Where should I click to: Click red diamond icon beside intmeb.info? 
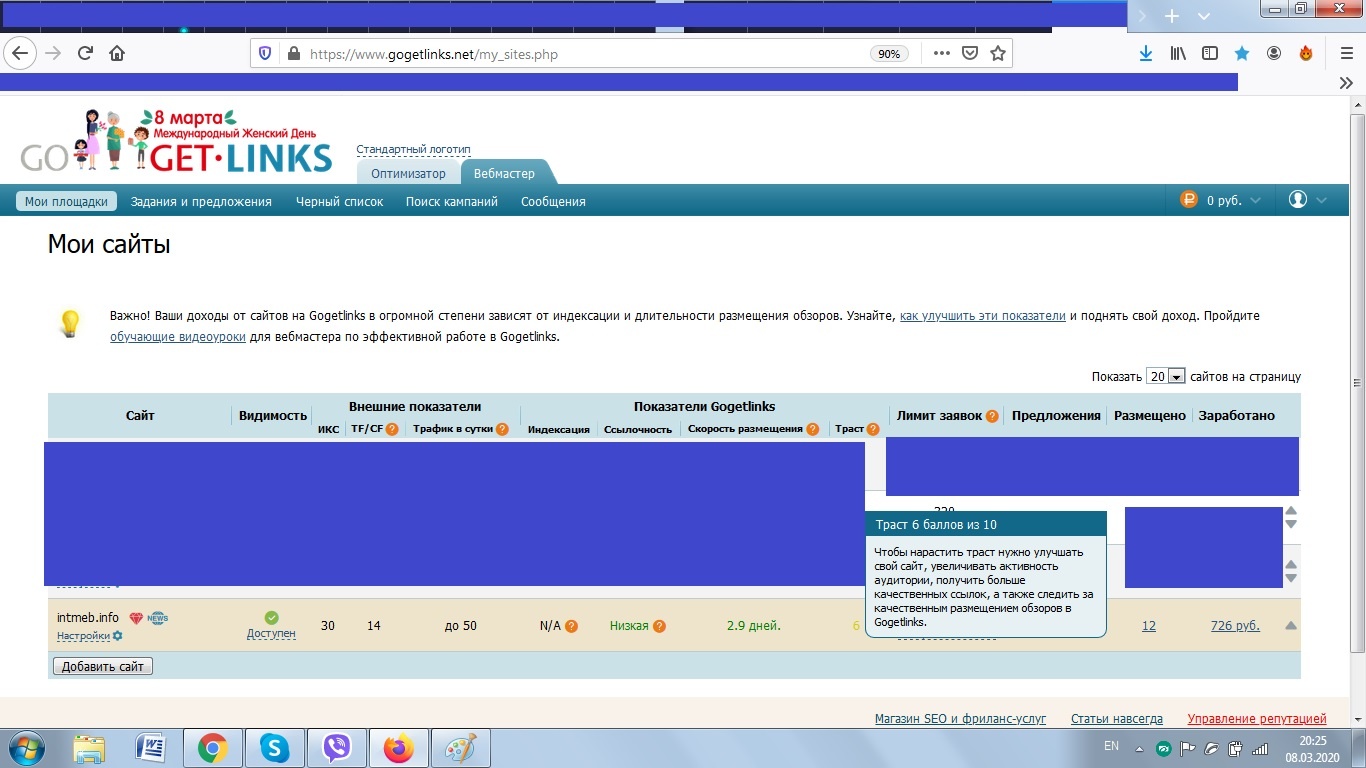[x=136, y=618]
